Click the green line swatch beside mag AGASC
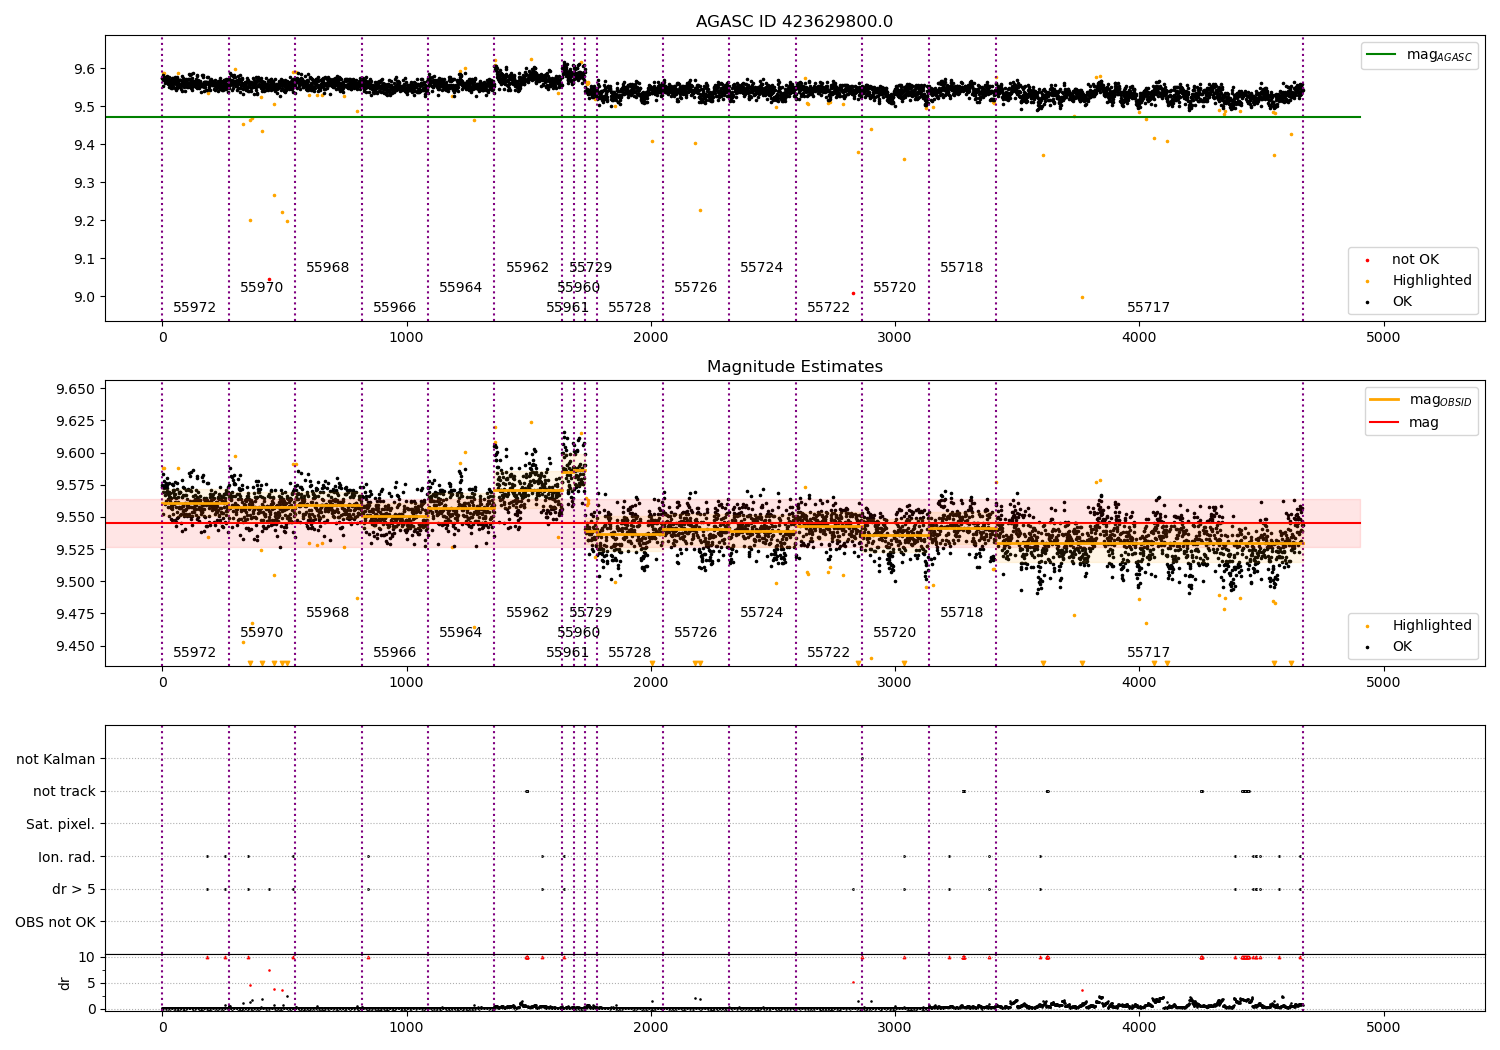 click(x=1383, y=55)
